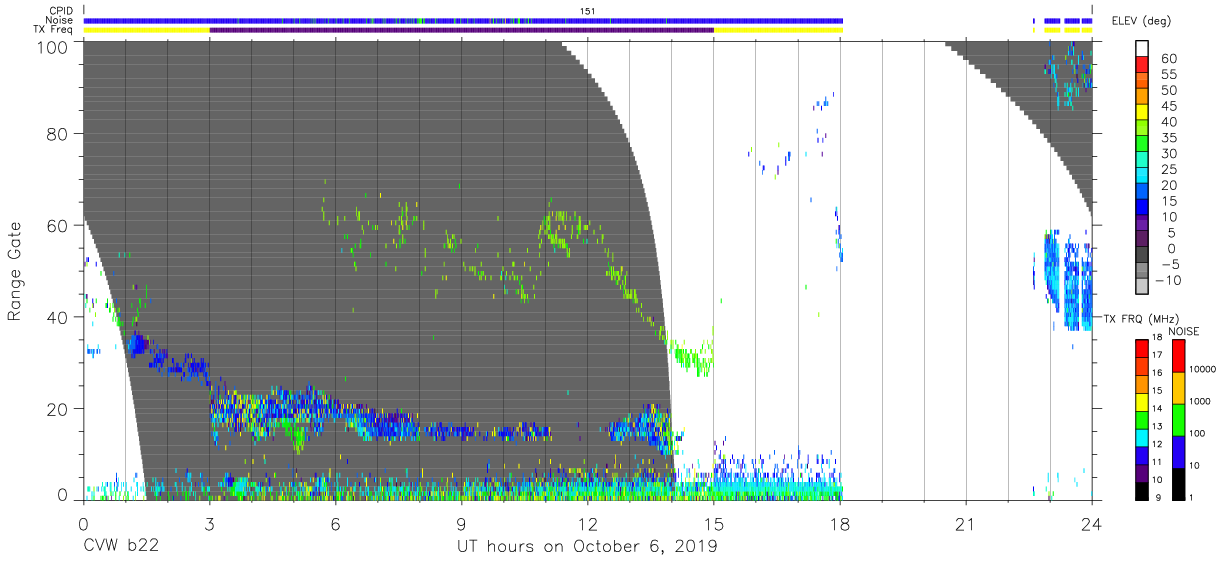Click the black segment of TX FRQ colorbar

coord(1142,490)
